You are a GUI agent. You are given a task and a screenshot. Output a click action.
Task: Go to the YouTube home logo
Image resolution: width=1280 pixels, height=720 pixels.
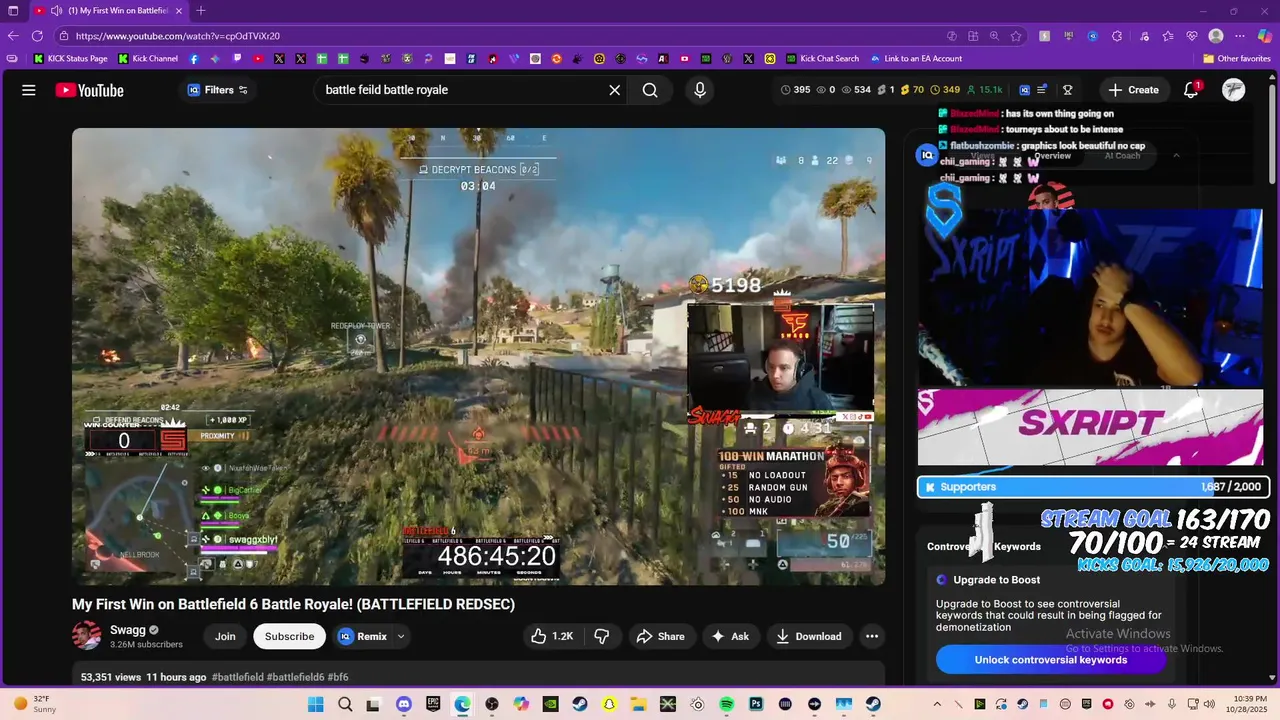point(90,90)
